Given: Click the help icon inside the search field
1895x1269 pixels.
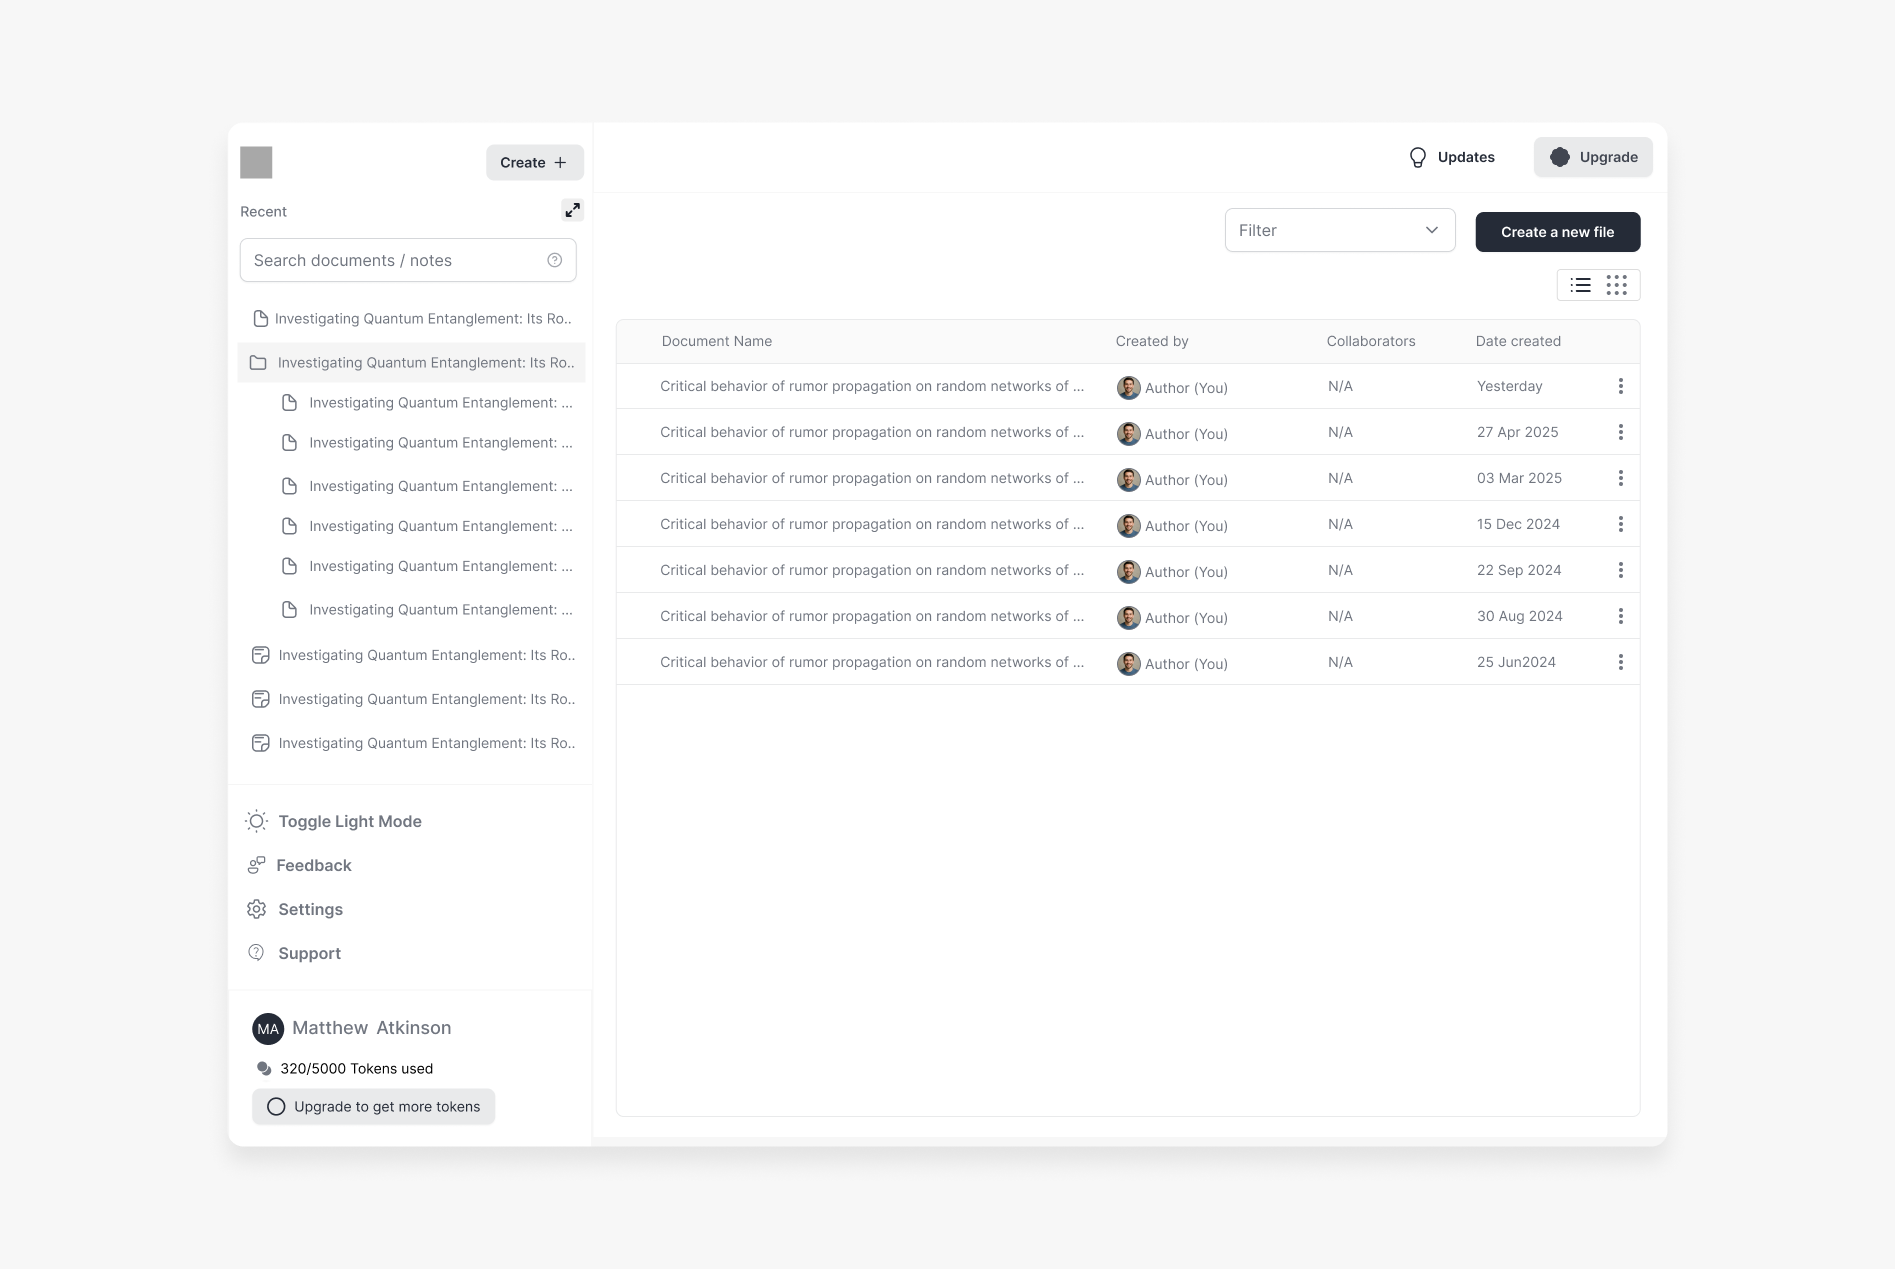Looking at the screenshot, I should (x=555, y=260).
